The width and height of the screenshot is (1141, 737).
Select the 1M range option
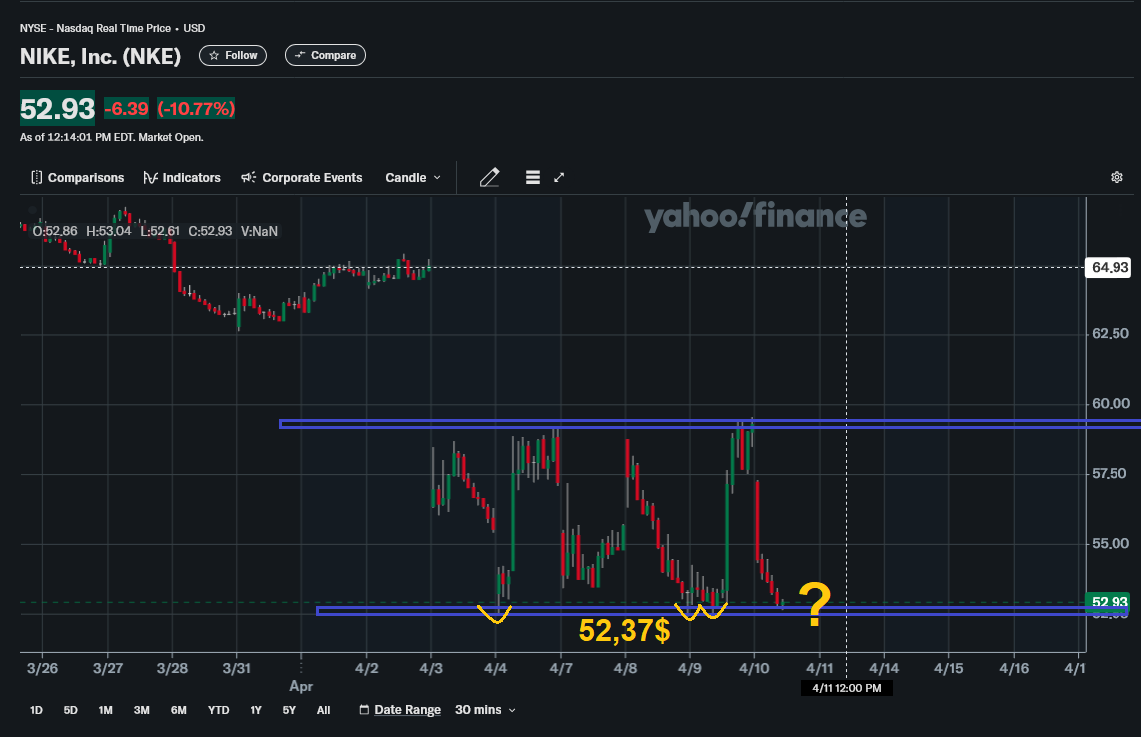pyautogui.click(x=105, y=710)
